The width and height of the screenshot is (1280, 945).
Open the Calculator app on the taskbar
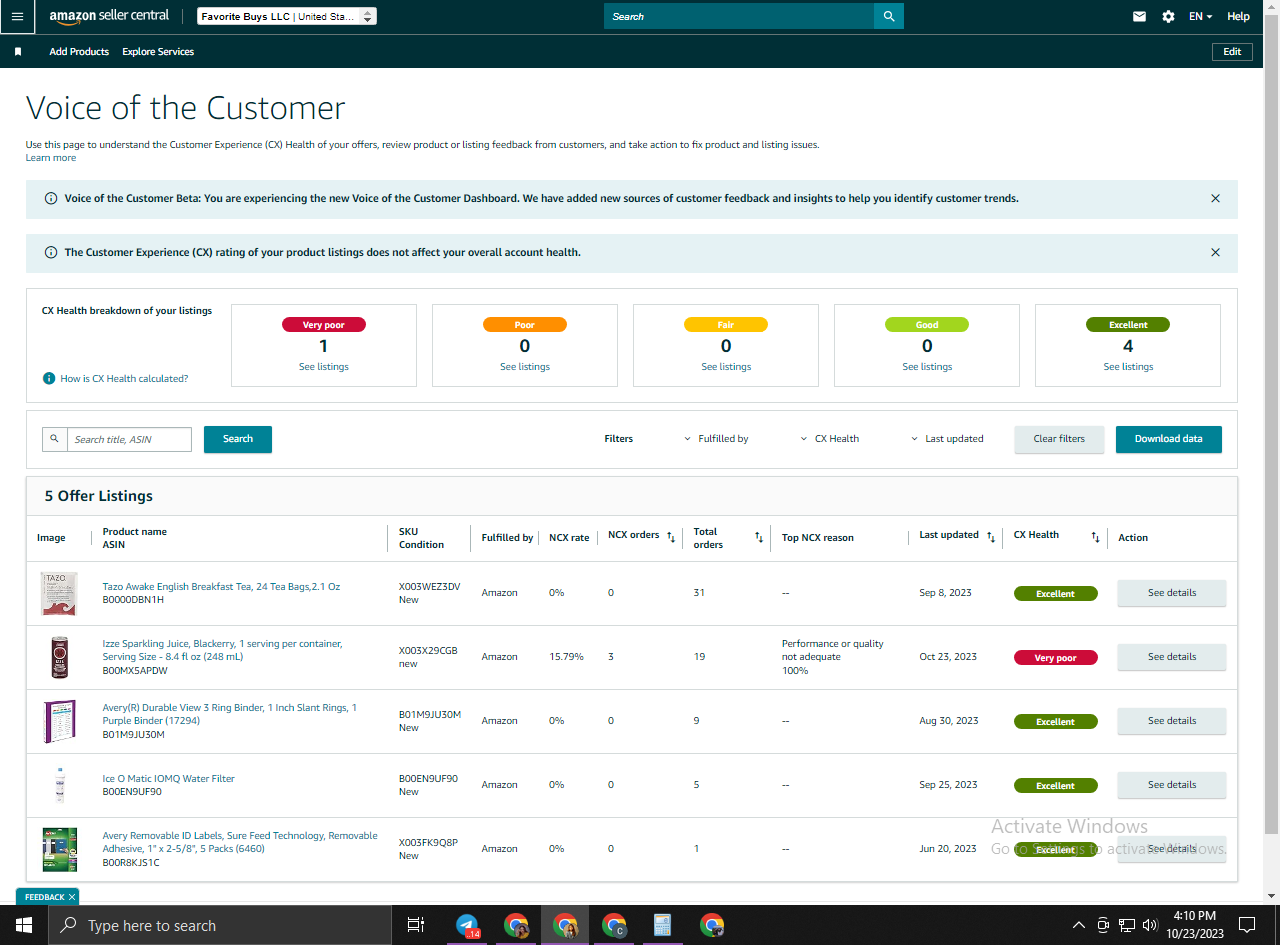[x=661, y=925]
